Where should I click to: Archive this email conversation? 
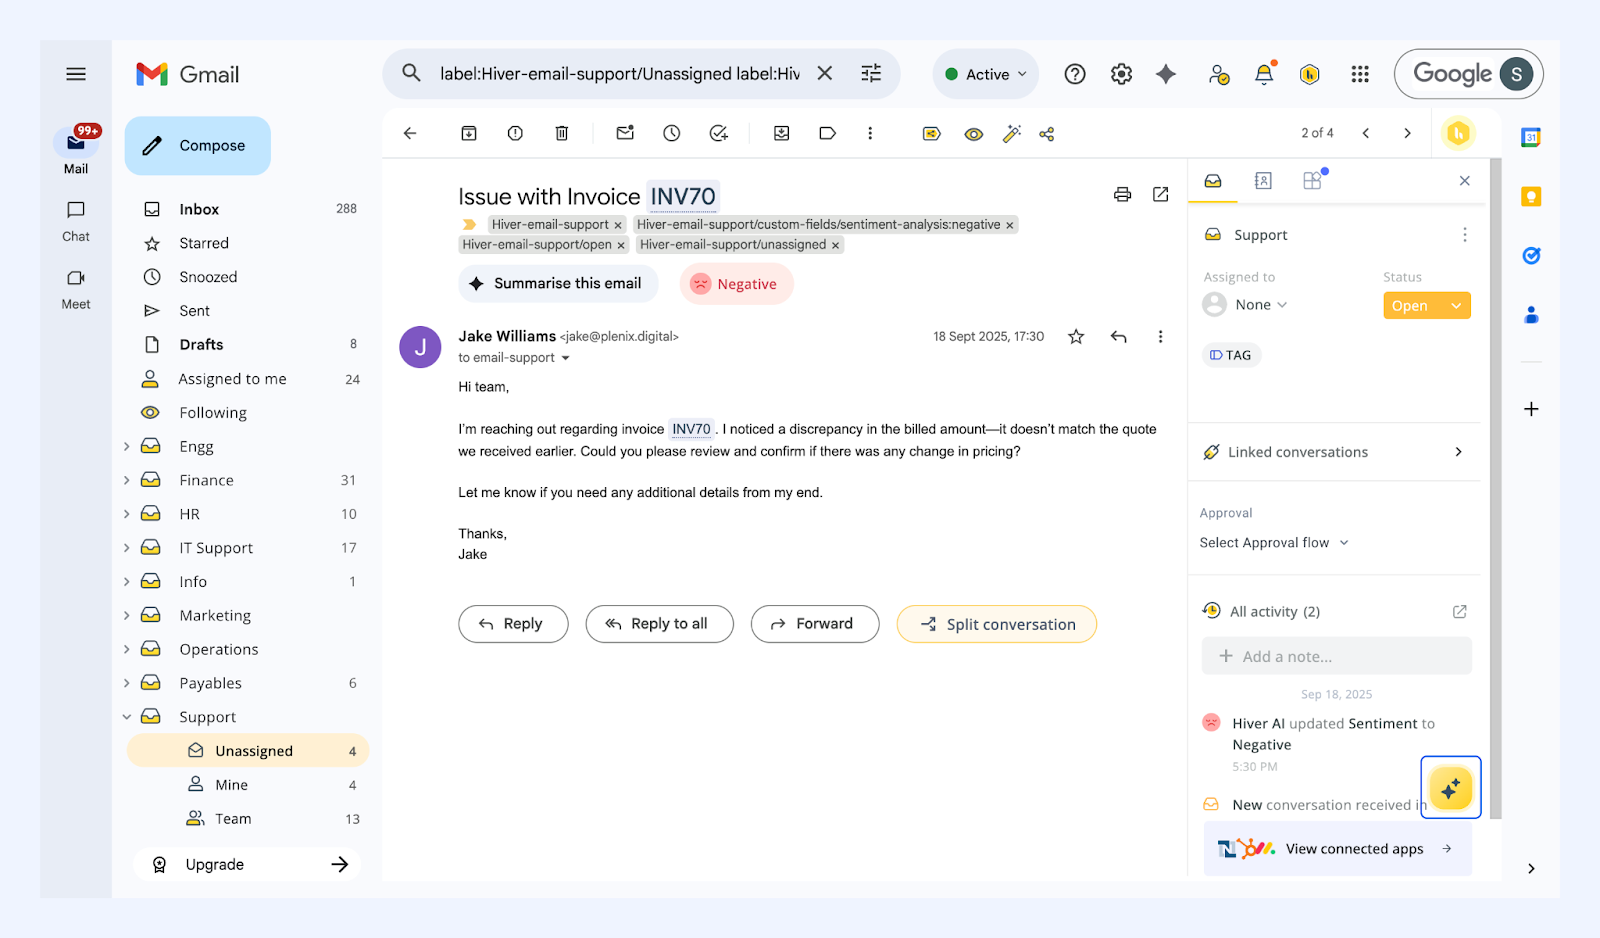[x=469, y=133]
